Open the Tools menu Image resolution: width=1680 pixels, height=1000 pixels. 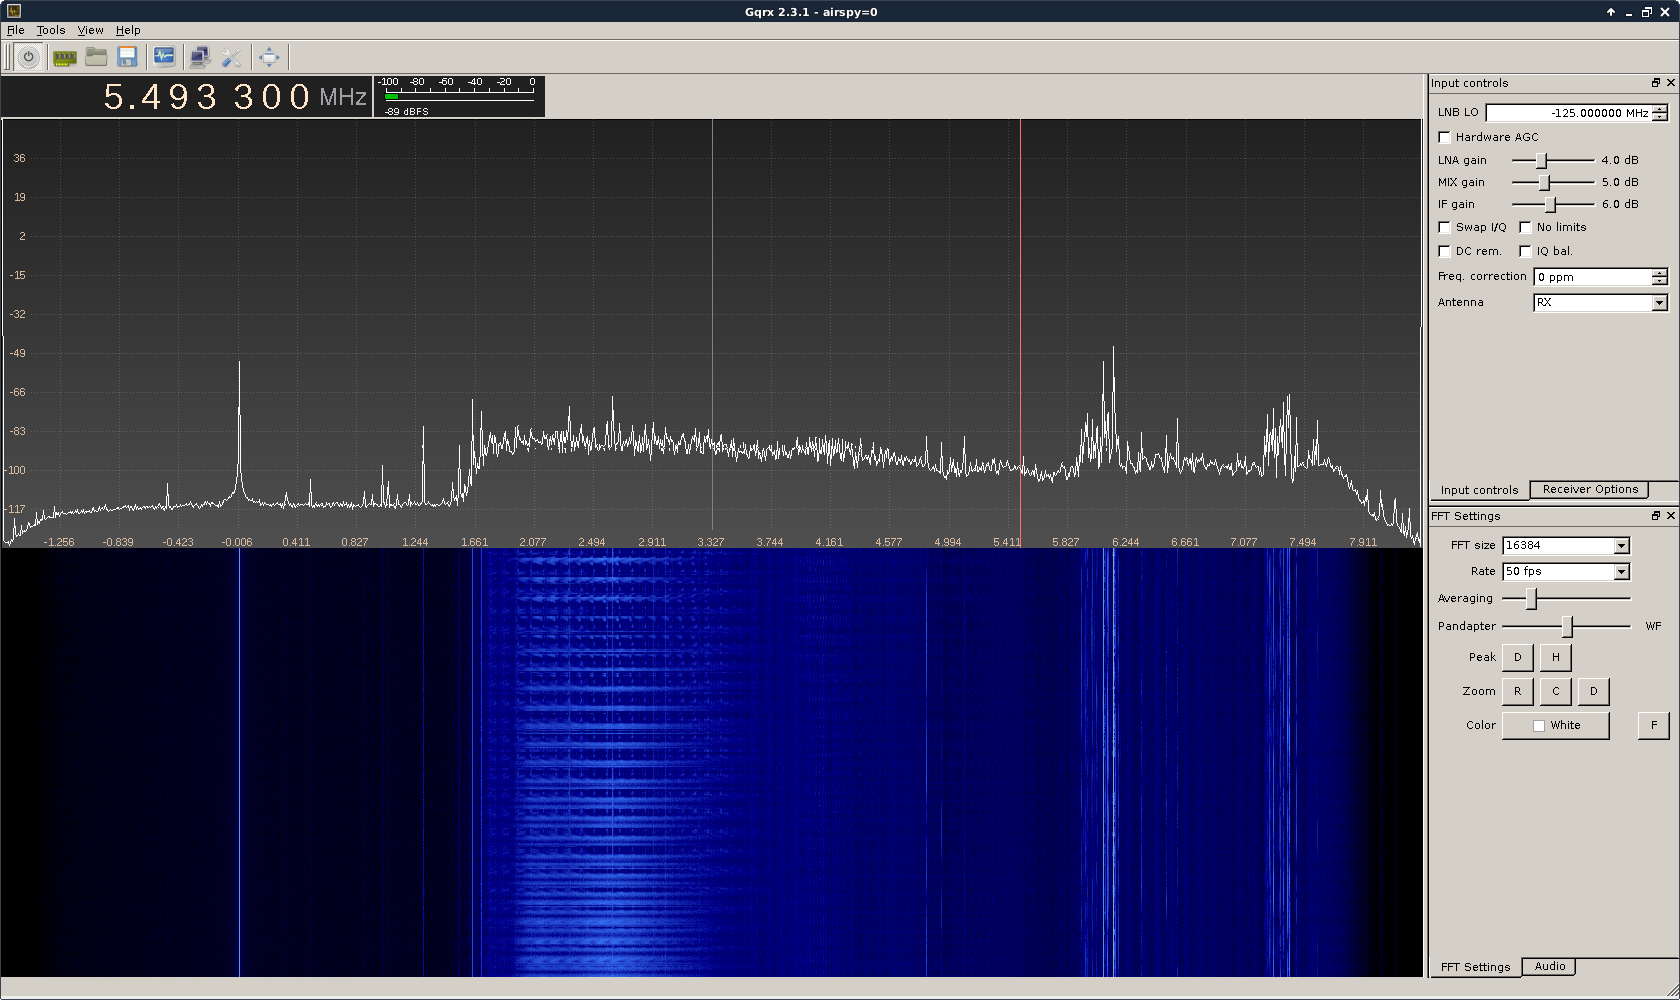coord(51,30)
